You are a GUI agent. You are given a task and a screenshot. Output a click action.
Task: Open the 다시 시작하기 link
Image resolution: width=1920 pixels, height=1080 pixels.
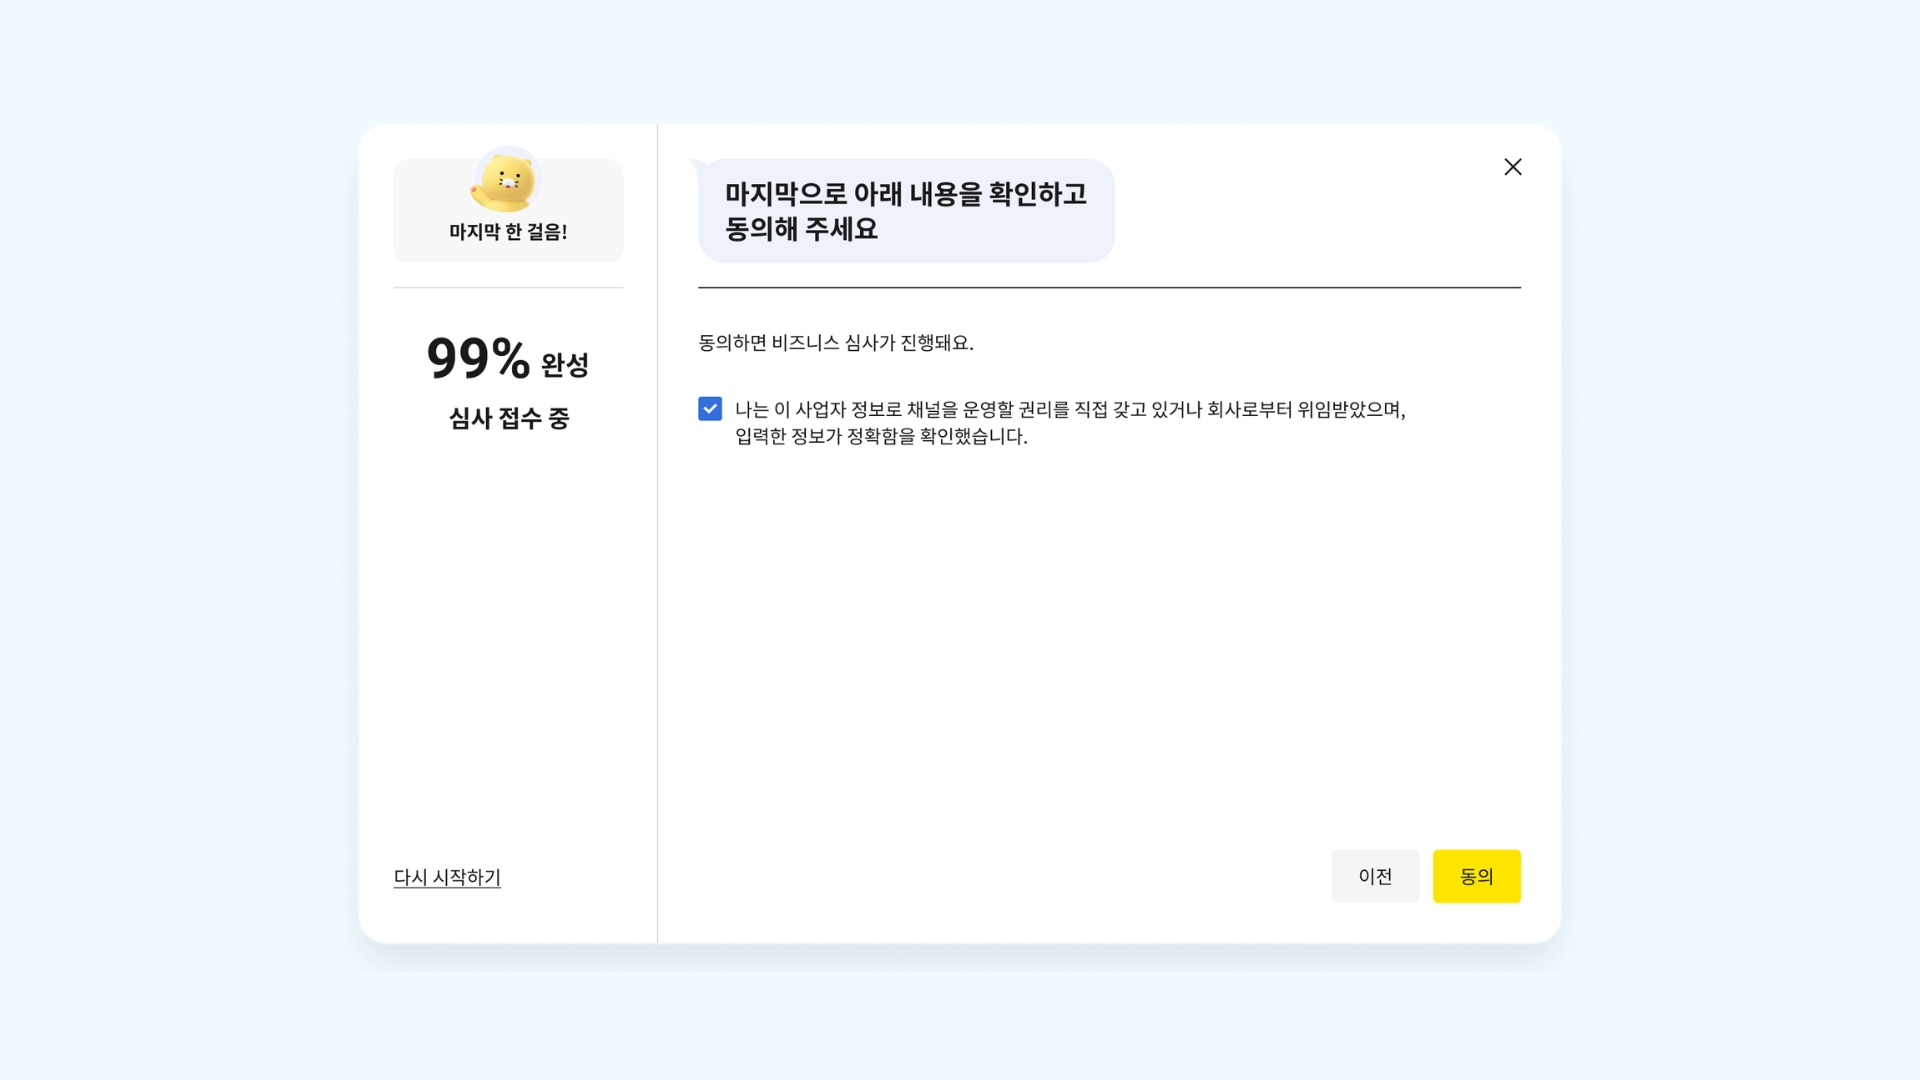(x=447, y=877)
